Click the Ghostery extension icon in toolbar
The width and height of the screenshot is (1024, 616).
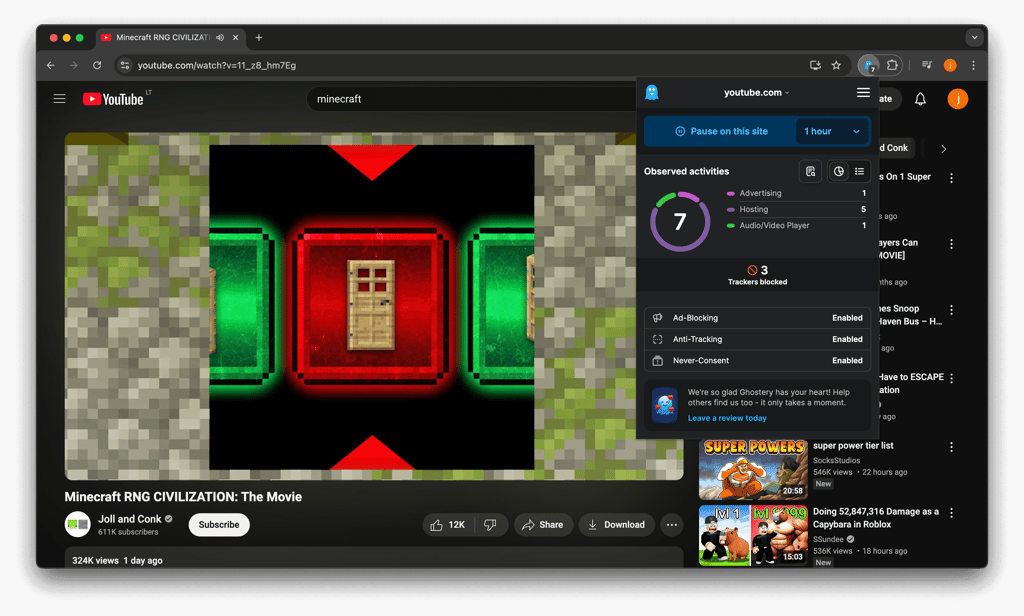[869, 65]
